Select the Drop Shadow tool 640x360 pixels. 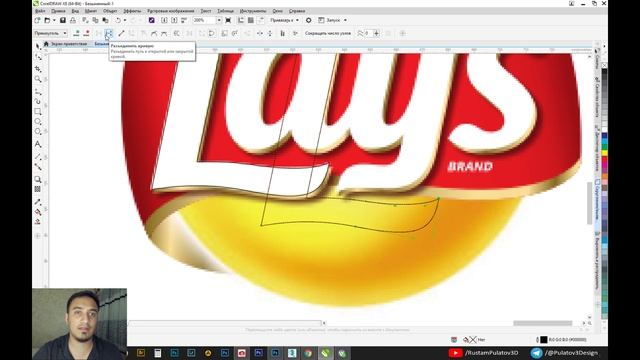[38, 179]
